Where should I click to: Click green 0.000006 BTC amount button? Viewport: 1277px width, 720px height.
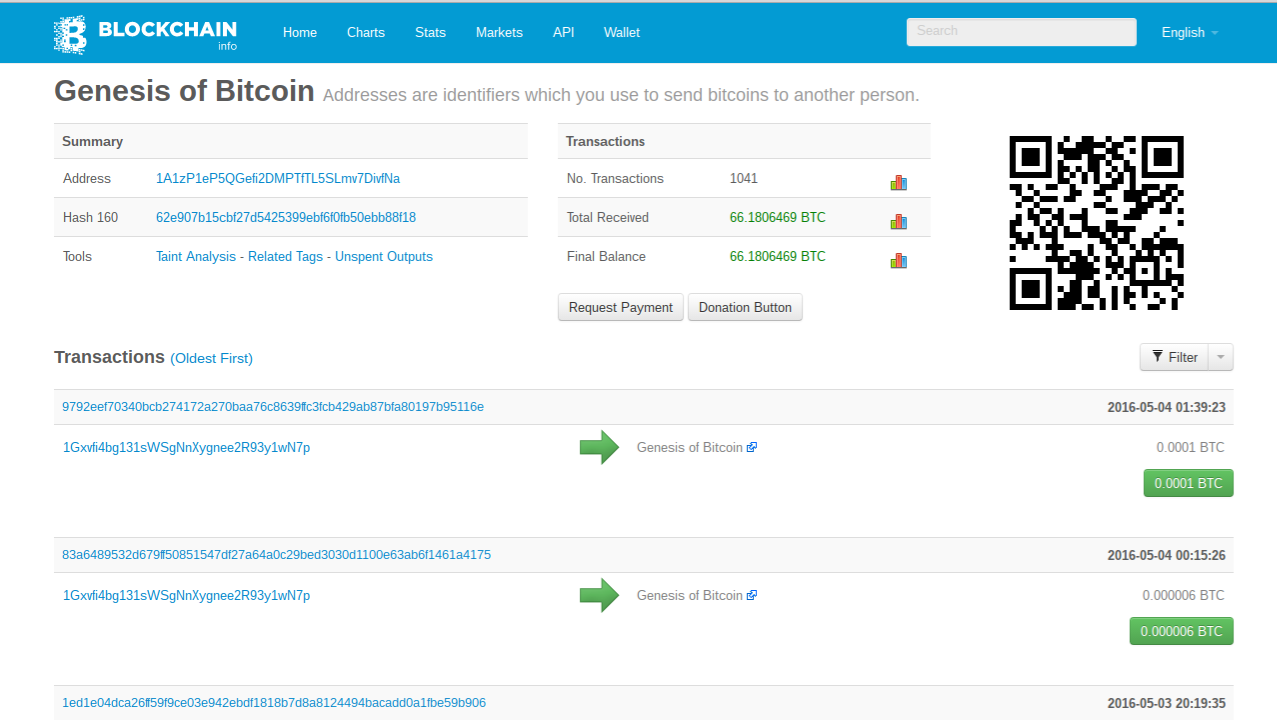coord(1182,631)
